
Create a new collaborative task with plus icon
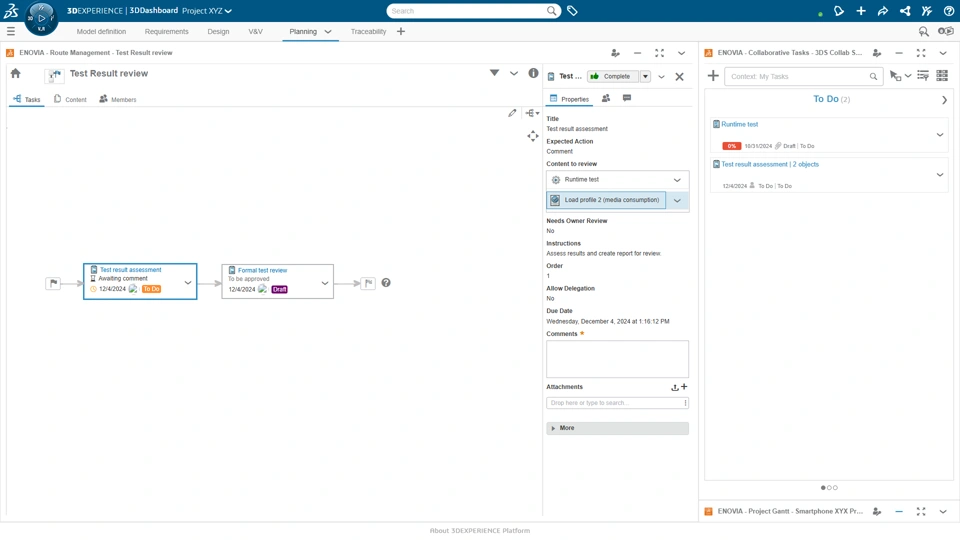coord(713,76)
